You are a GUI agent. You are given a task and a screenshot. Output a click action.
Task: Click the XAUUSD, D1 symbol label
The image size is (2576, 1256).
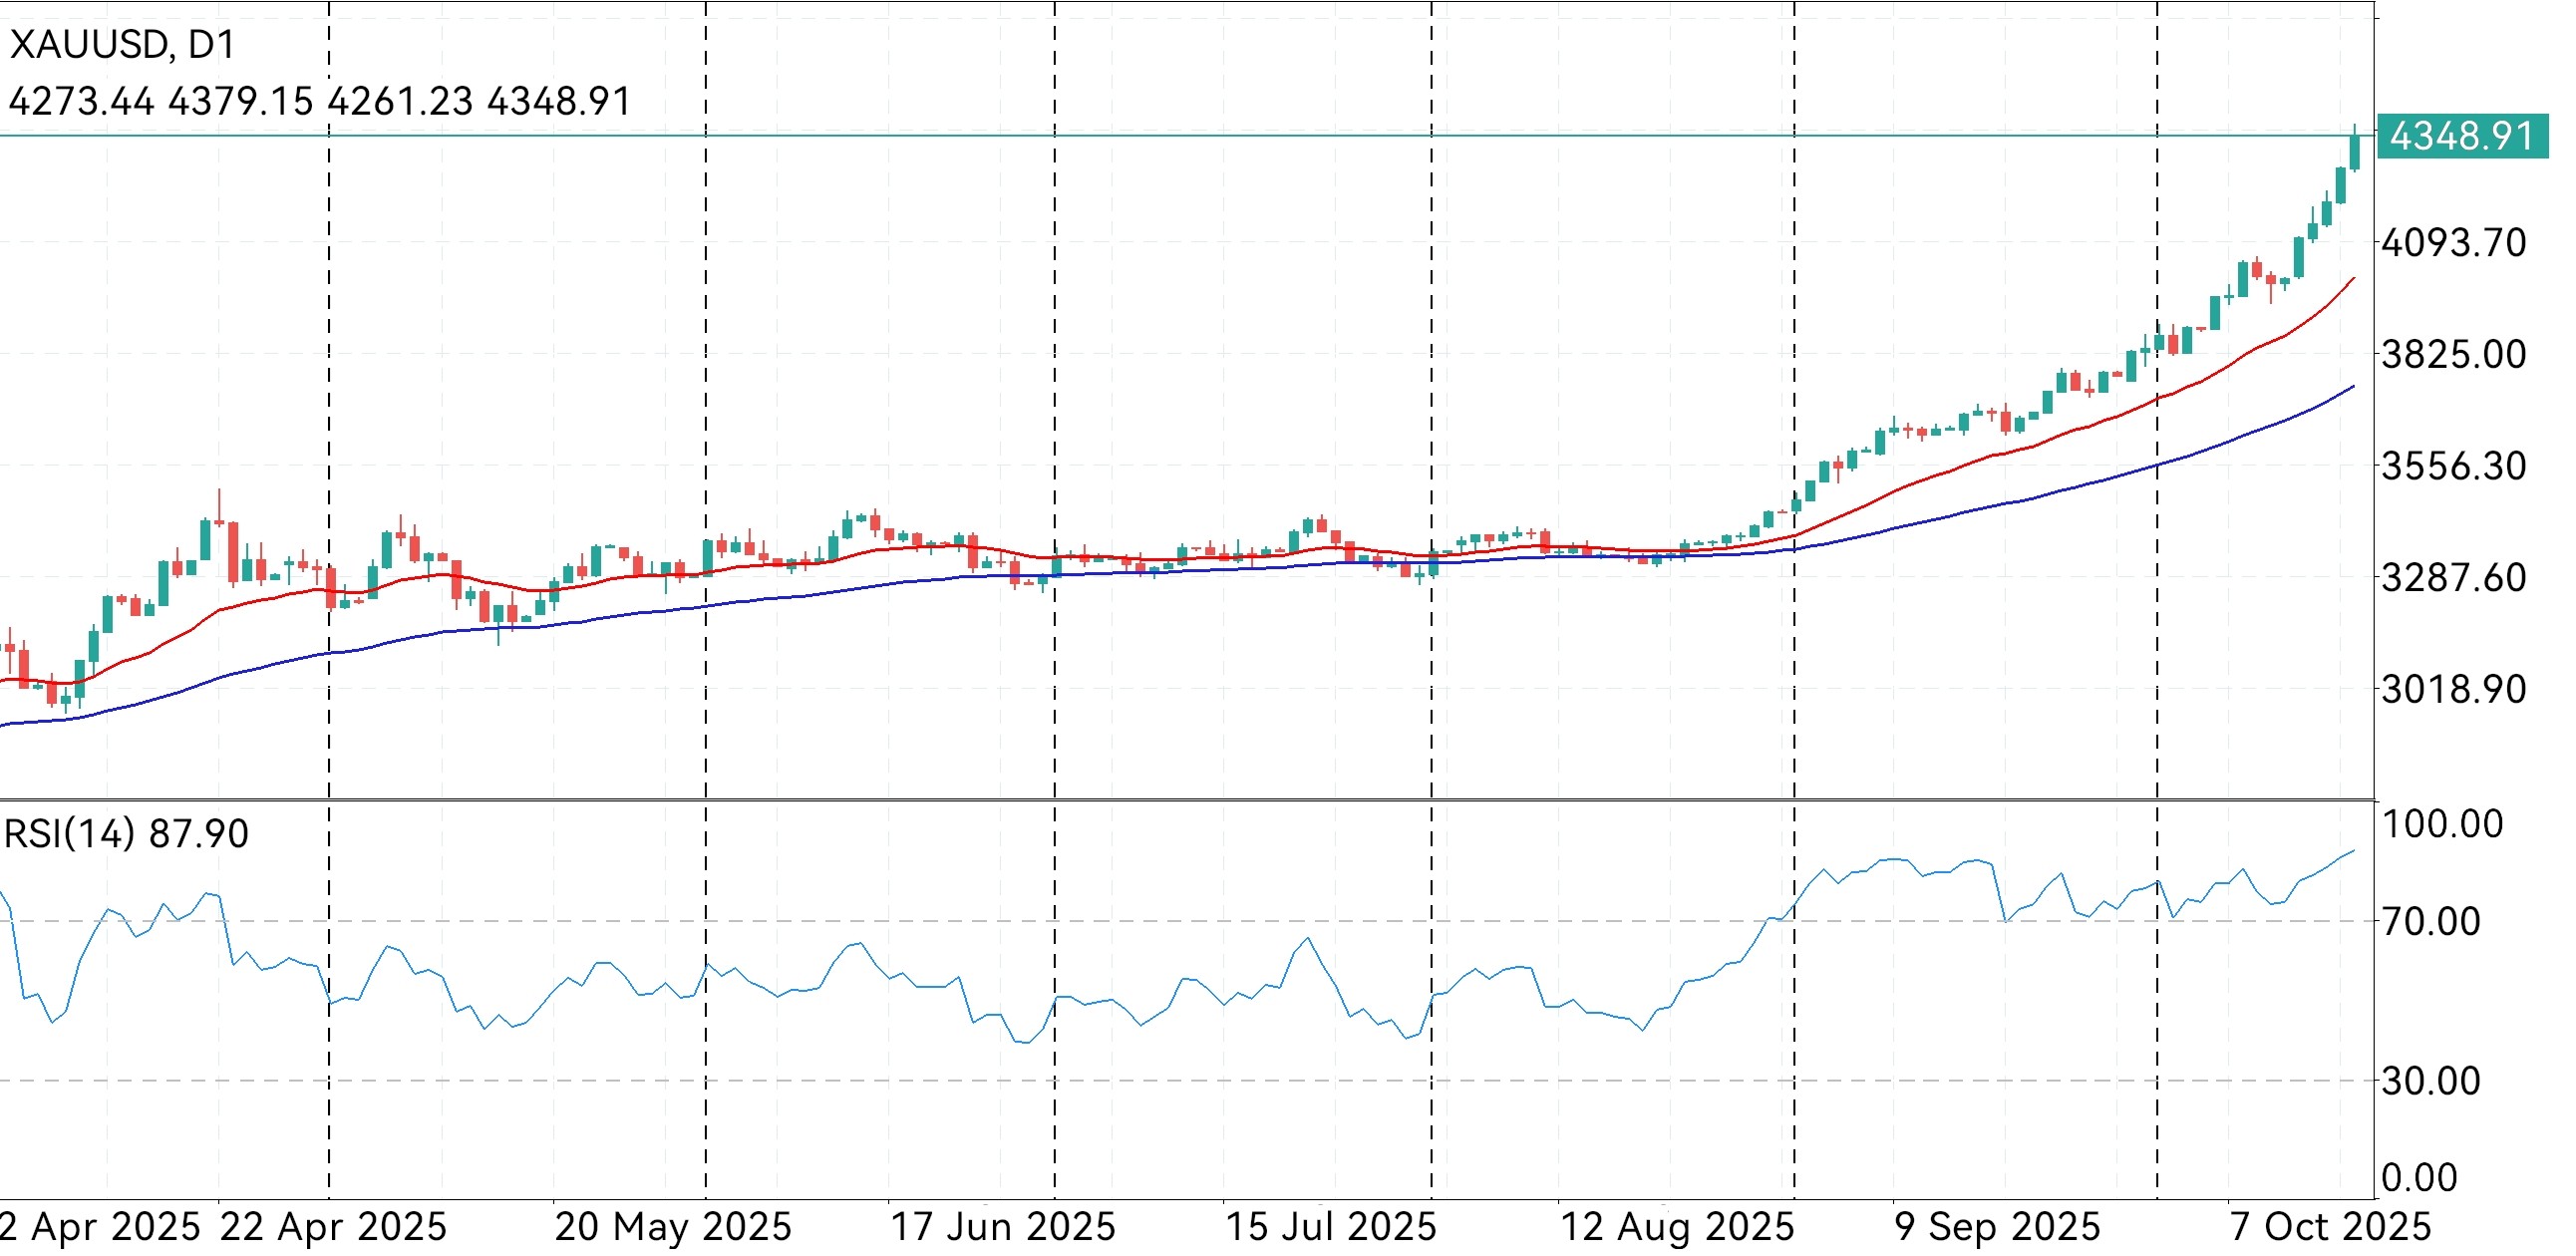122,45
